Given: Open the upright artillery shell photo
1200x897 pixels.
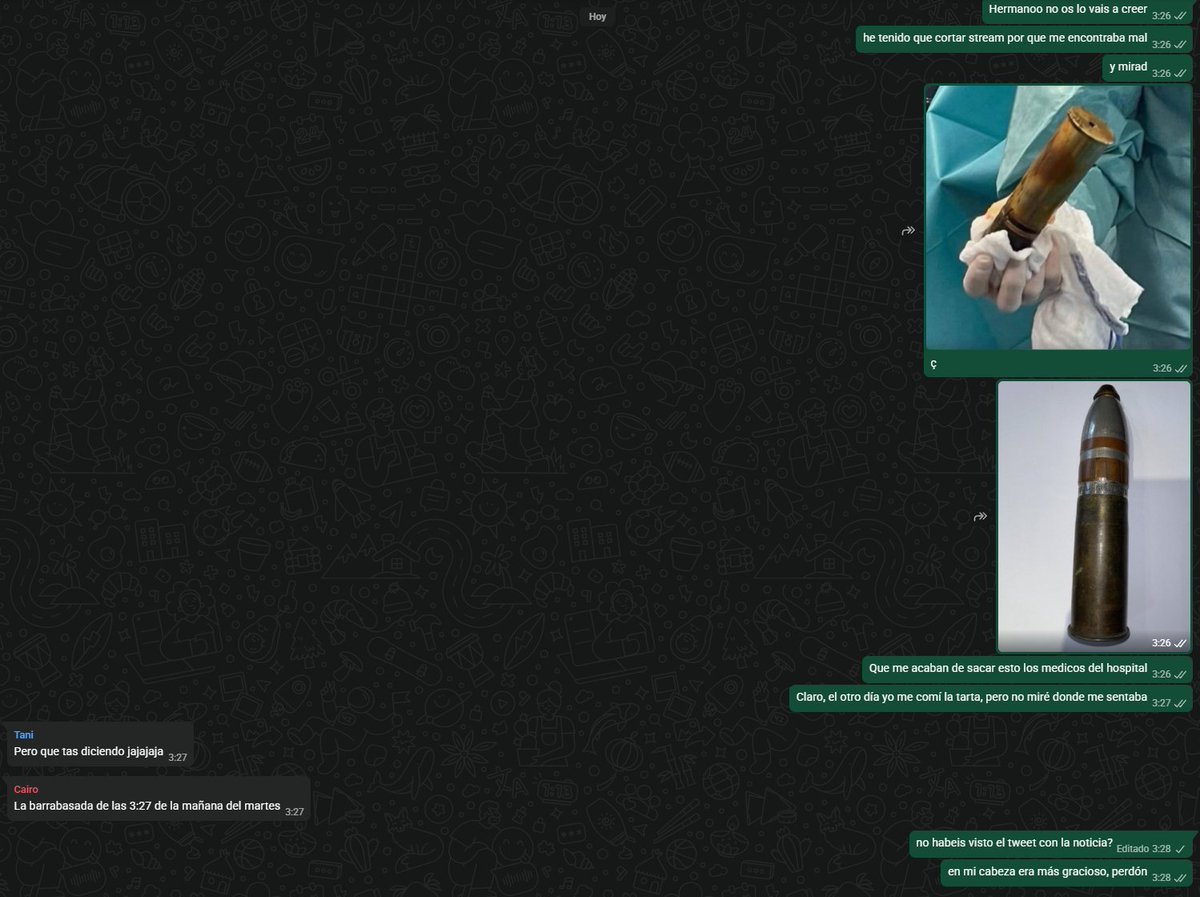Looking at the screenshot, I should (1094, 517).
